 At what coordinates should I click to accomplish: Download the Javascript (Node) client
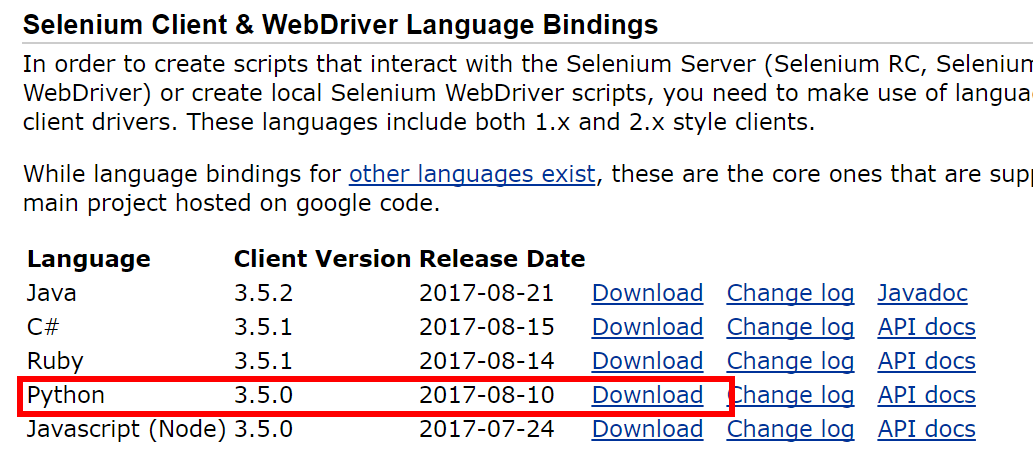coord(647,429)
